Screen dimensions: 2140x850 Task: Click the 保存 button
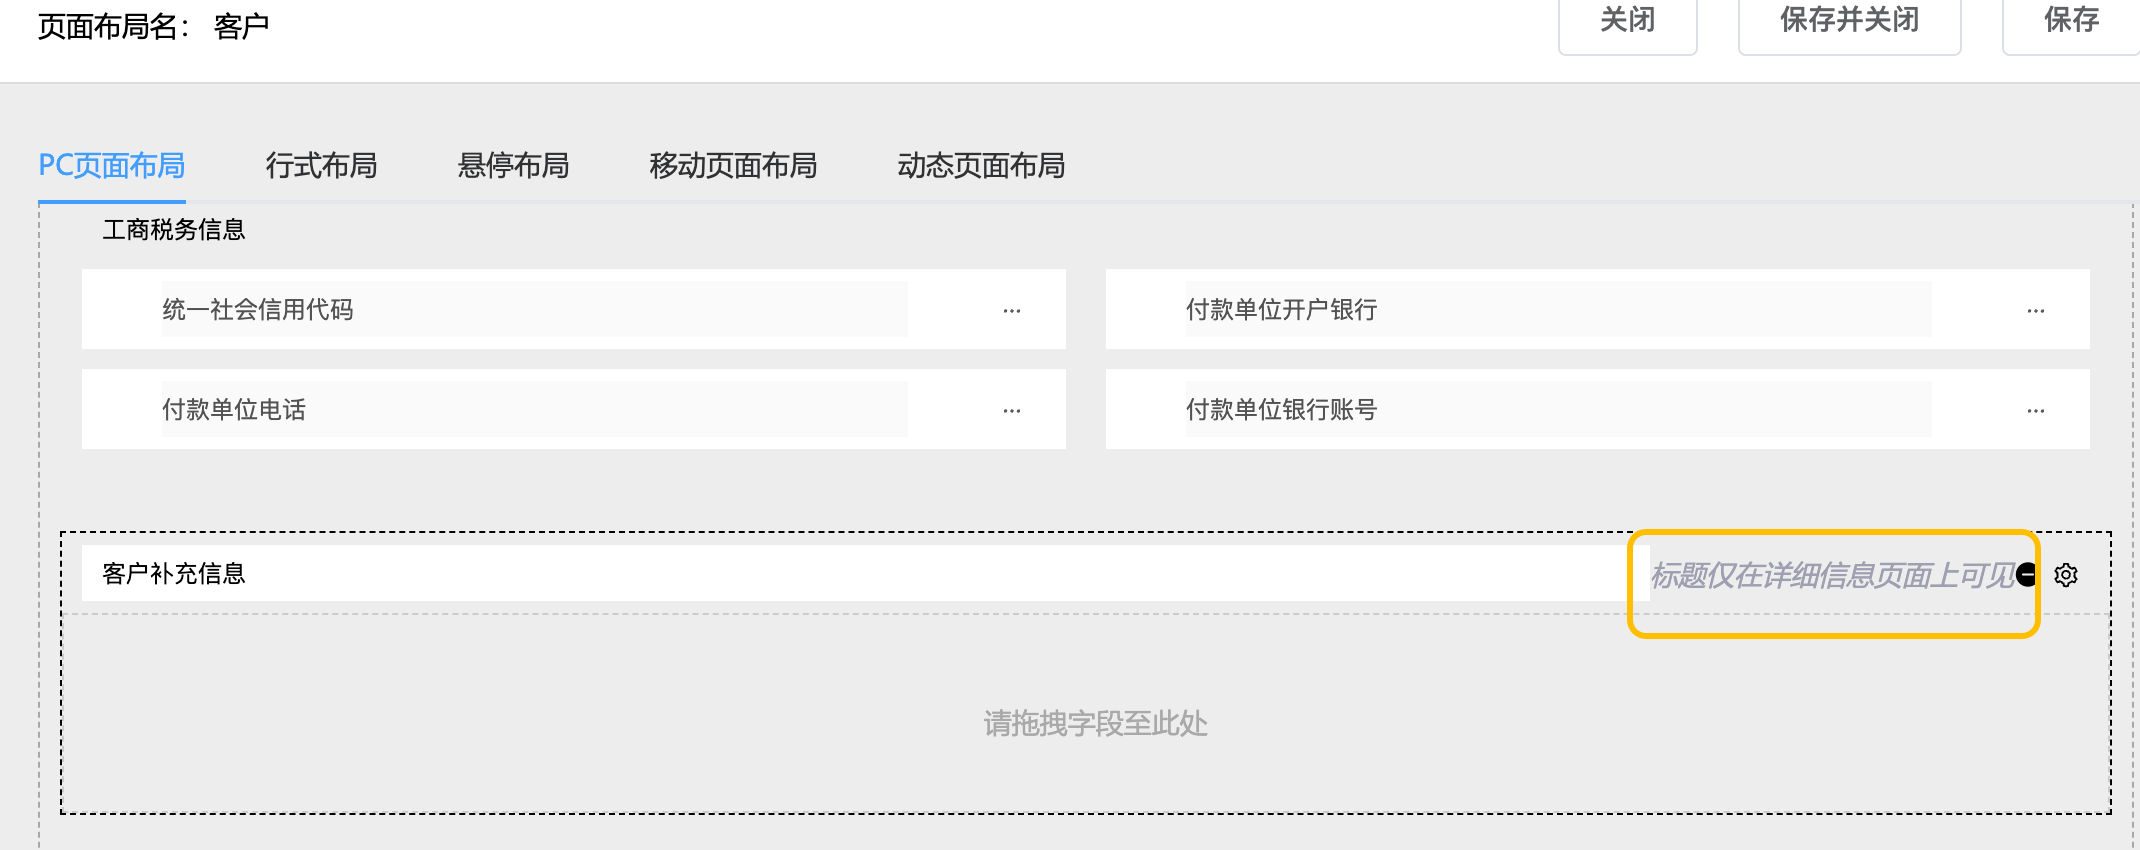[x=2071, y=20]
